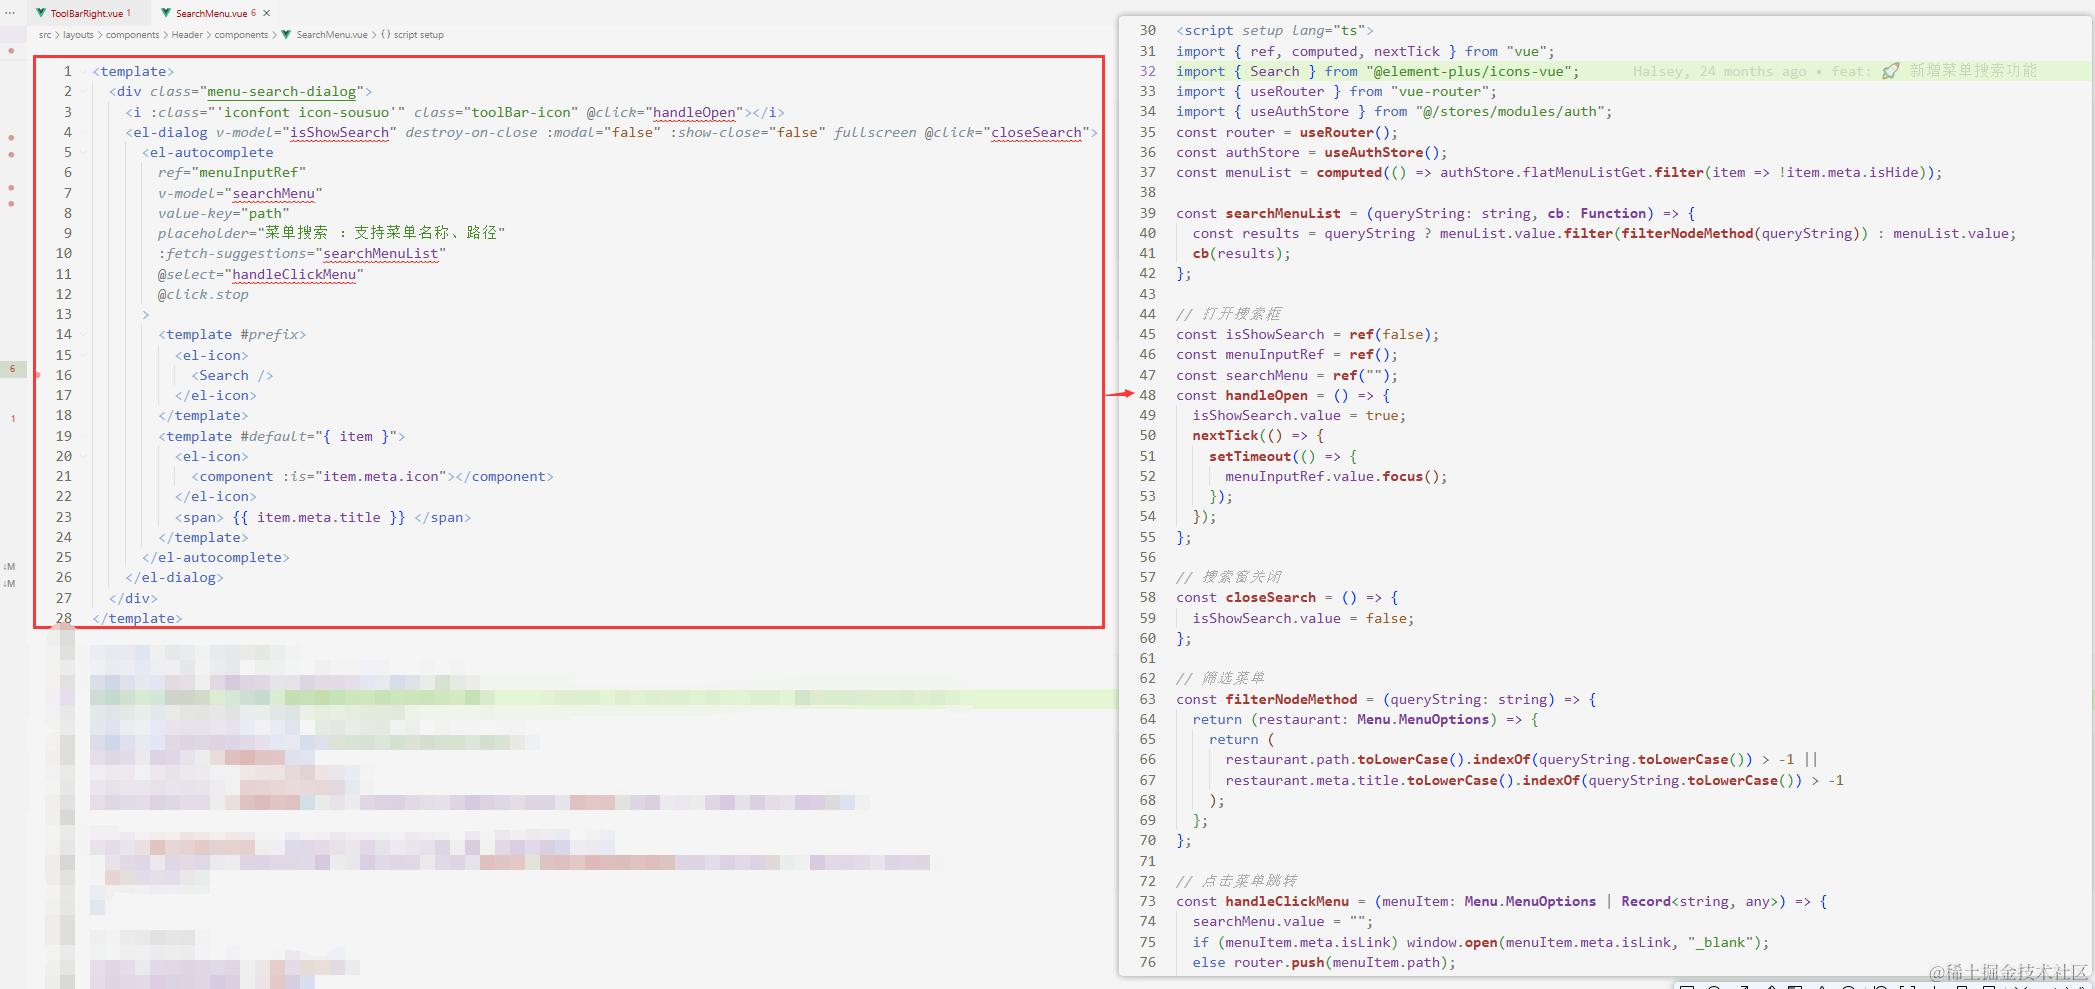Screen dimensions: 2095x989
Task: Click "closeSearch" in the el-dialog @click attribute
Action: pos(1036,133)
